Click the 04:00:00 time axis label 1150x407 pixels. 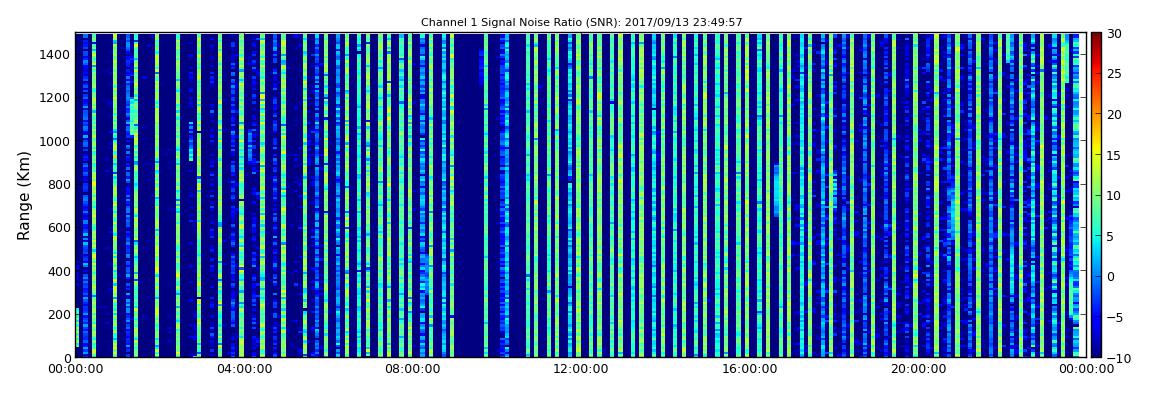tap(243, 369)
